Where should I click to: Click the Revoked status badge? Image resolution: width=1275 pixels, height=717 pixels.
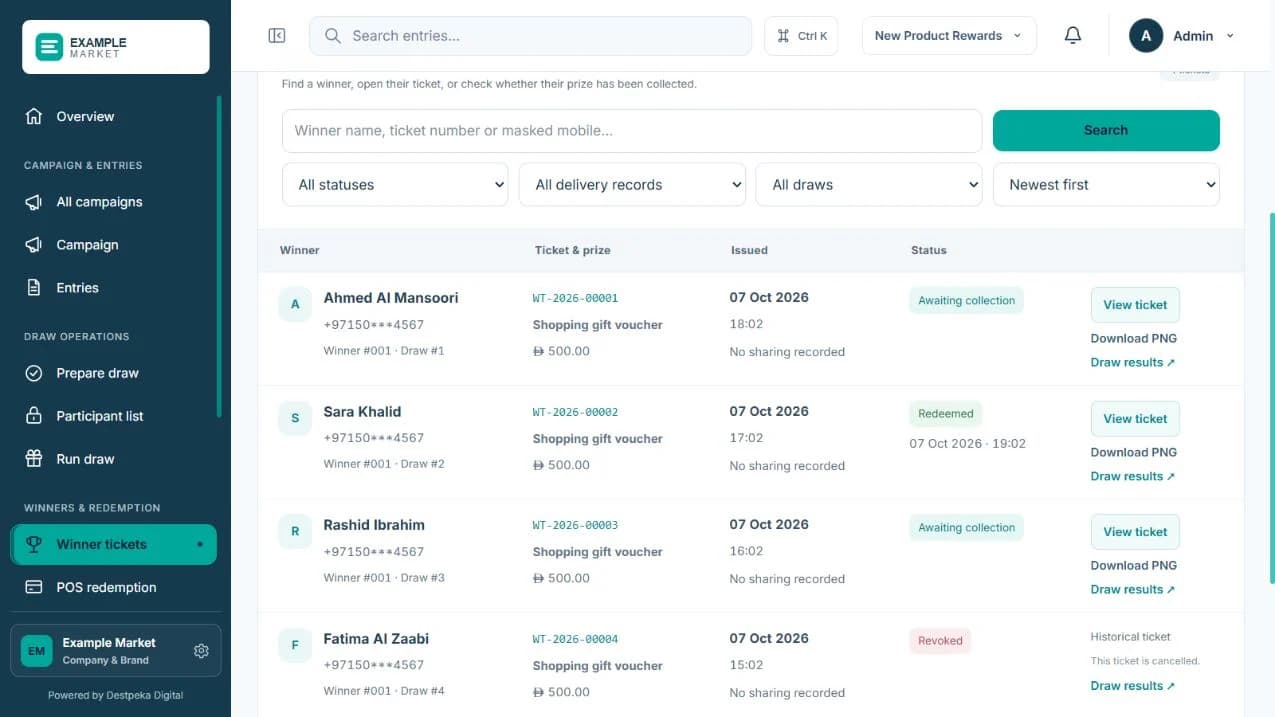(x=940, y=641)
